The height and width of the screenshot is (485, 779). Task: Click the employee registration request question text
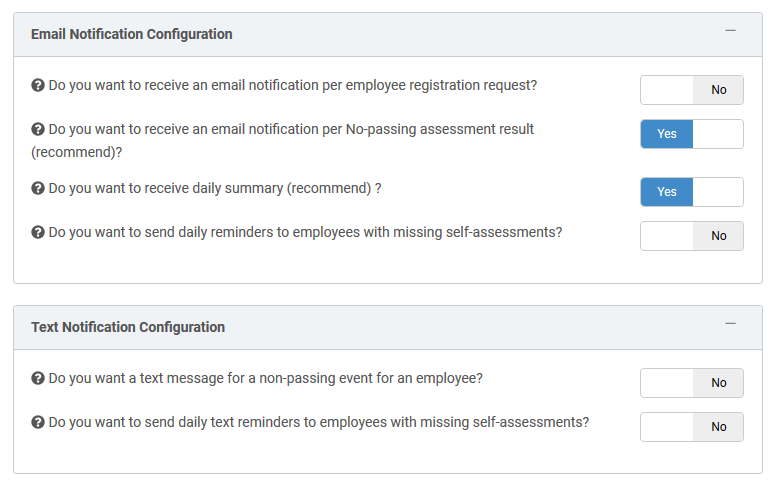pos(293,85)
